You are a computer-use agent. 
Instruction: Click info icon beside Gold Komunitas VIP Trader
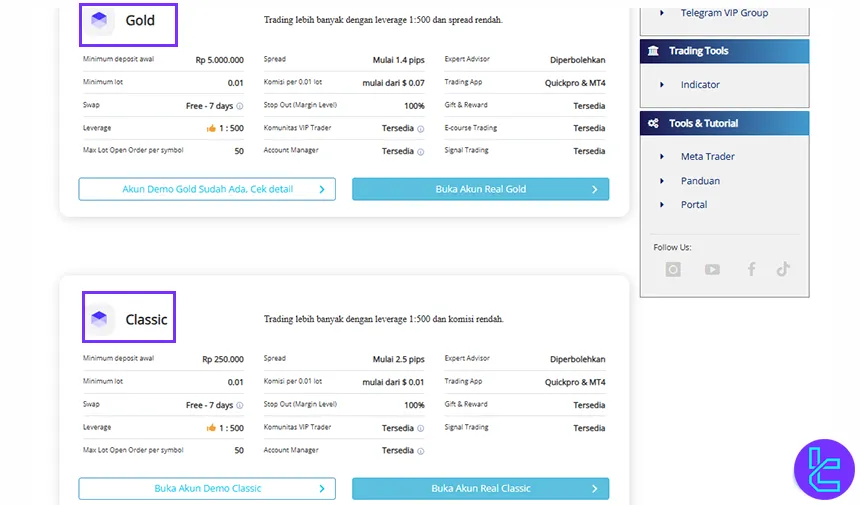point(421,129)
